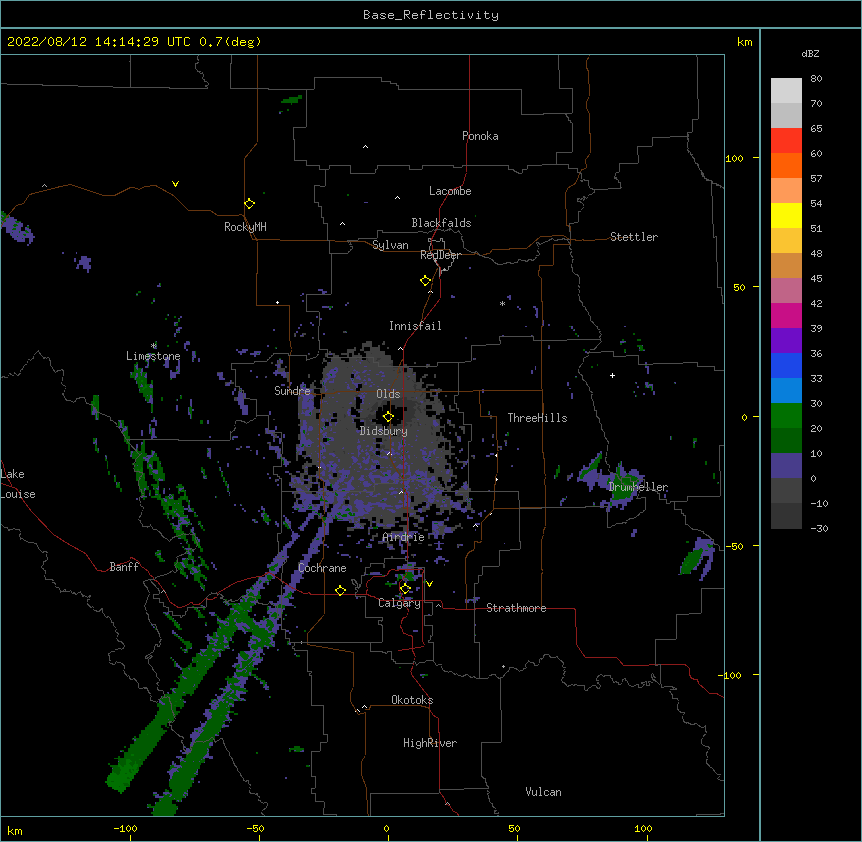This screenshot has height=842, width=862.
Task: Click the royal blue 36-33 dBZ legend swatch
Action: point(786,365)
